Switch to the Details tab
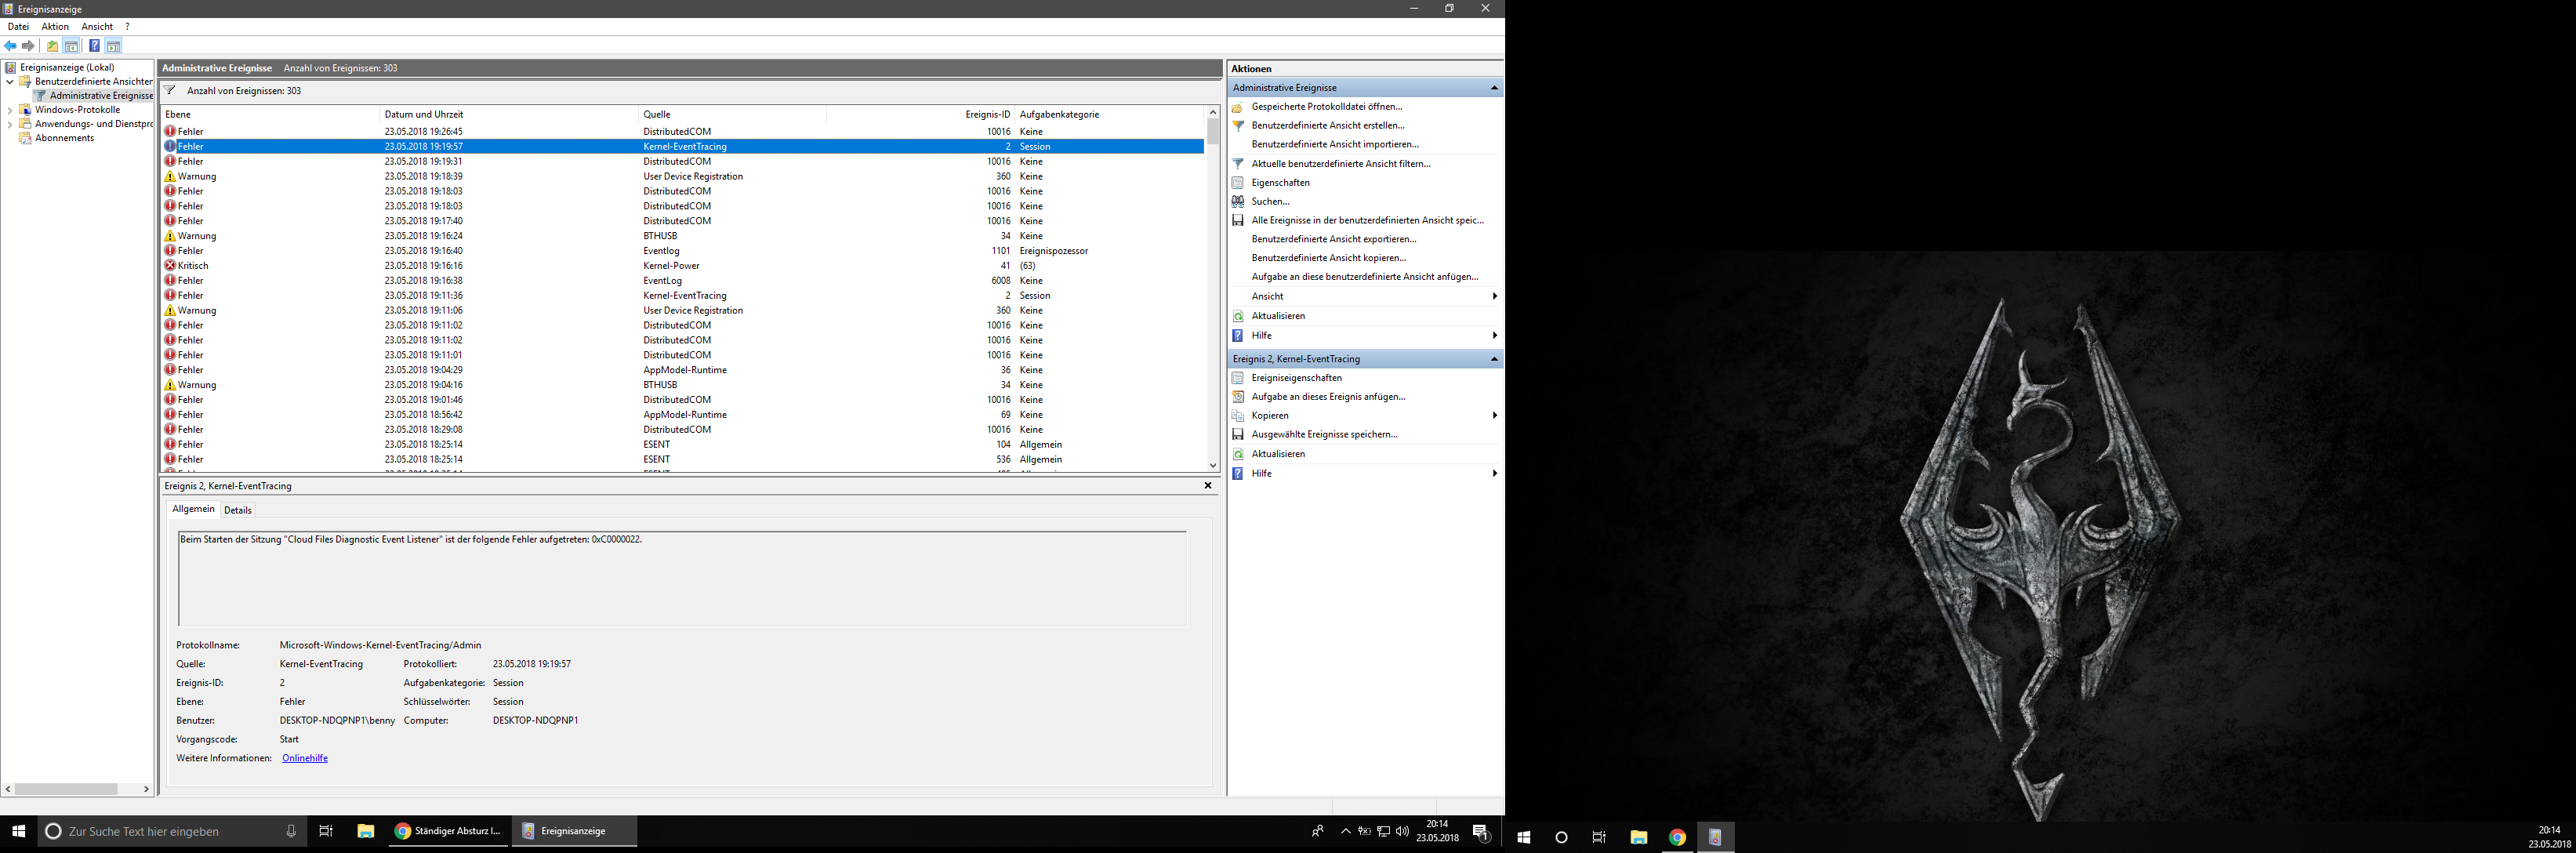 coord(238,510)
